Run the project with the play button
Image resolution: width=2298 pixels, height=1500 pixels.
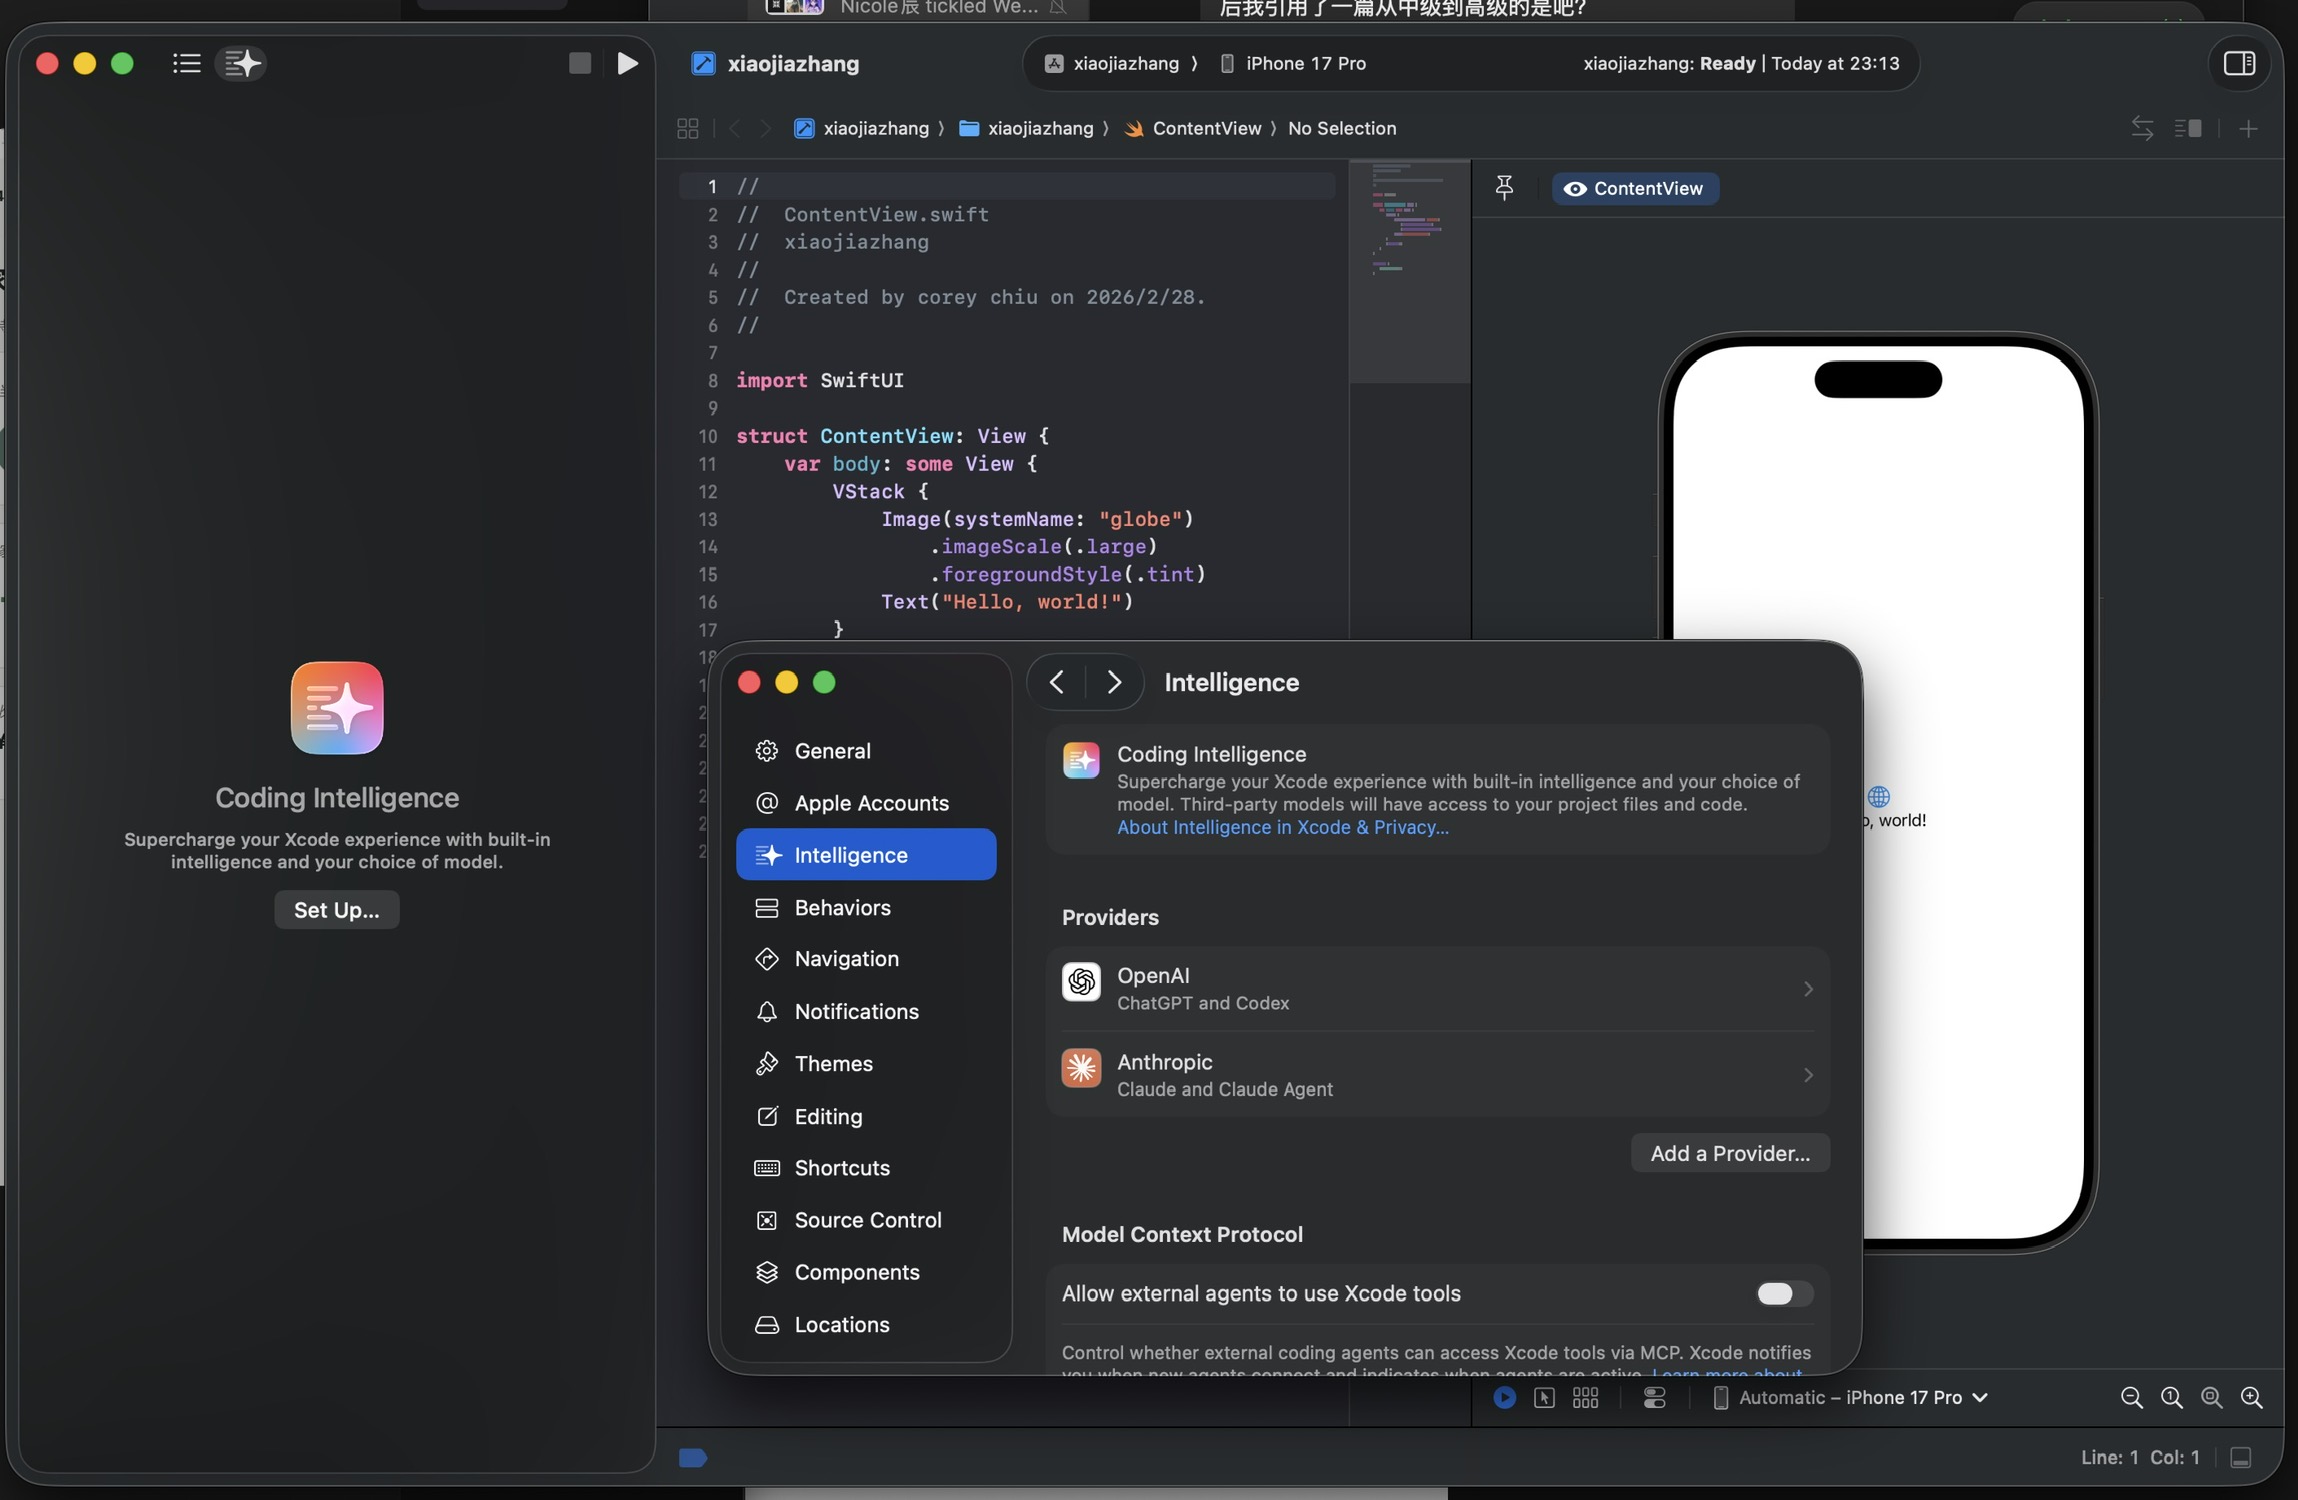click(x=627, y=63)
